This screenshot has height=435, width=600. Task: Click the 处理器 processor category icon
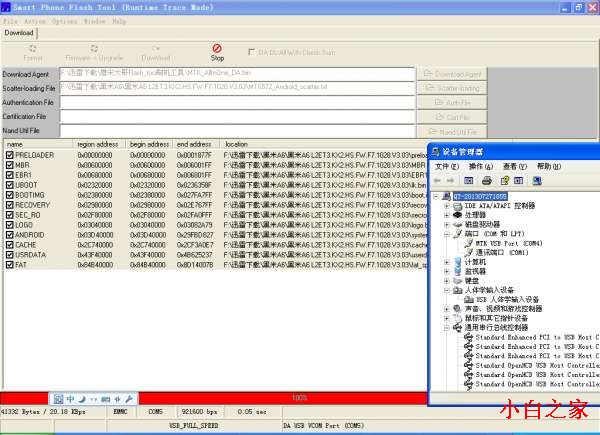(x=458, y=215)
